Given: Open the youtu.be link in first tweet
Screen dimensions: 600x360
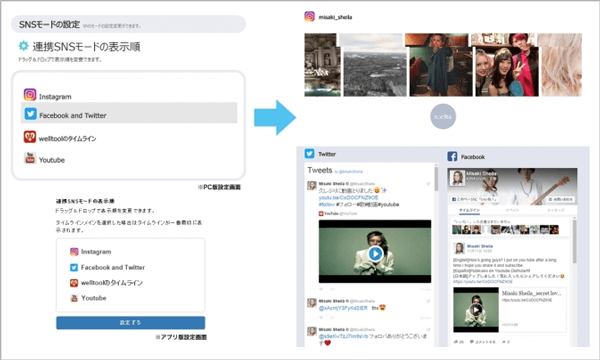Looking at the screenshot, I should tap(348, 197).
